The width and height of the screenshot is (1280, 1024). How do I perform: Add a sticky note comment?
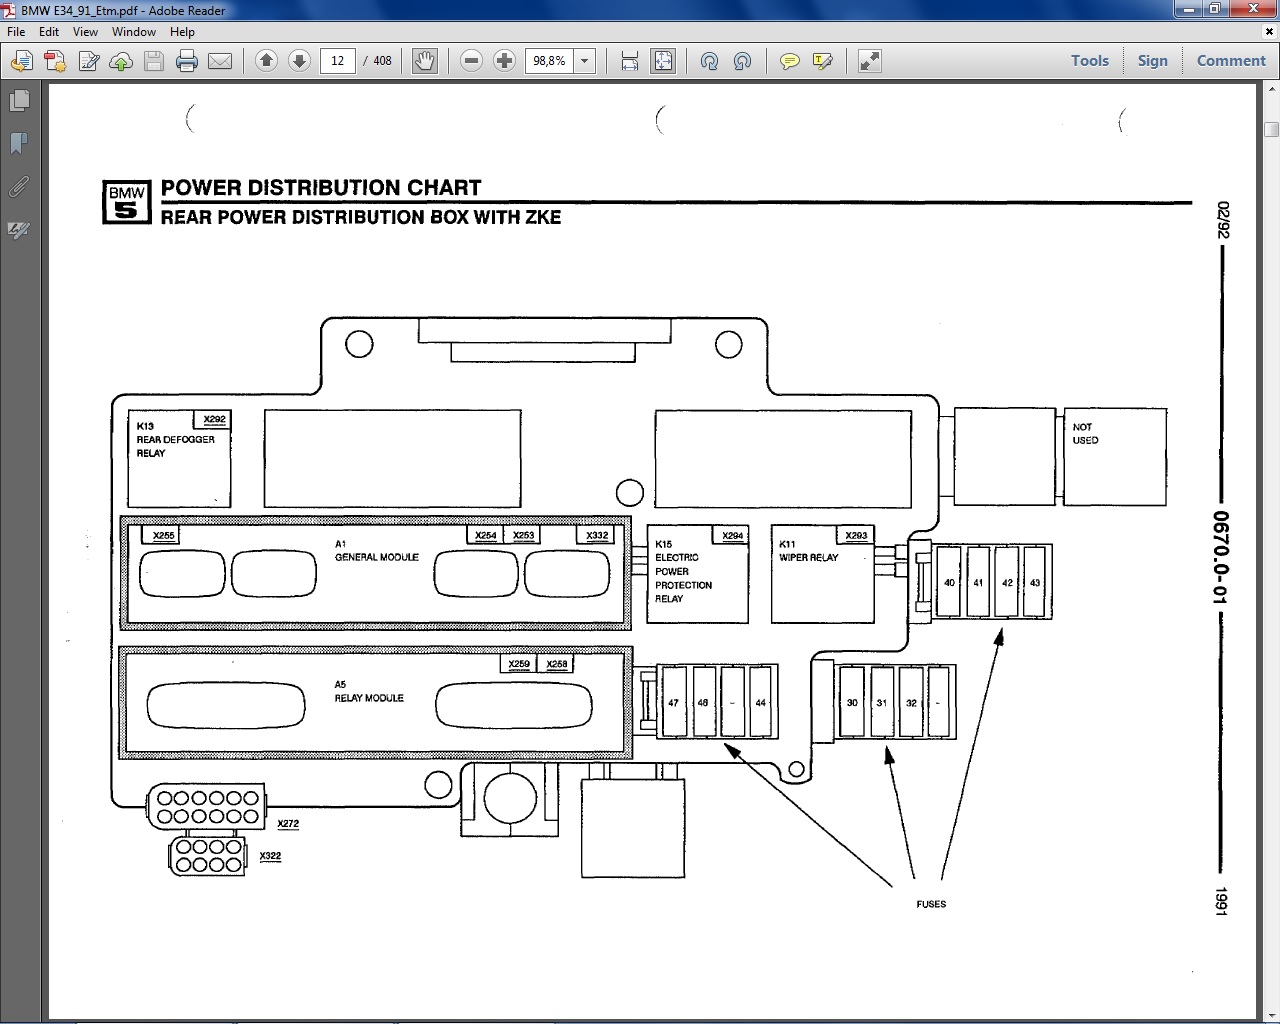tap(790, 61)
